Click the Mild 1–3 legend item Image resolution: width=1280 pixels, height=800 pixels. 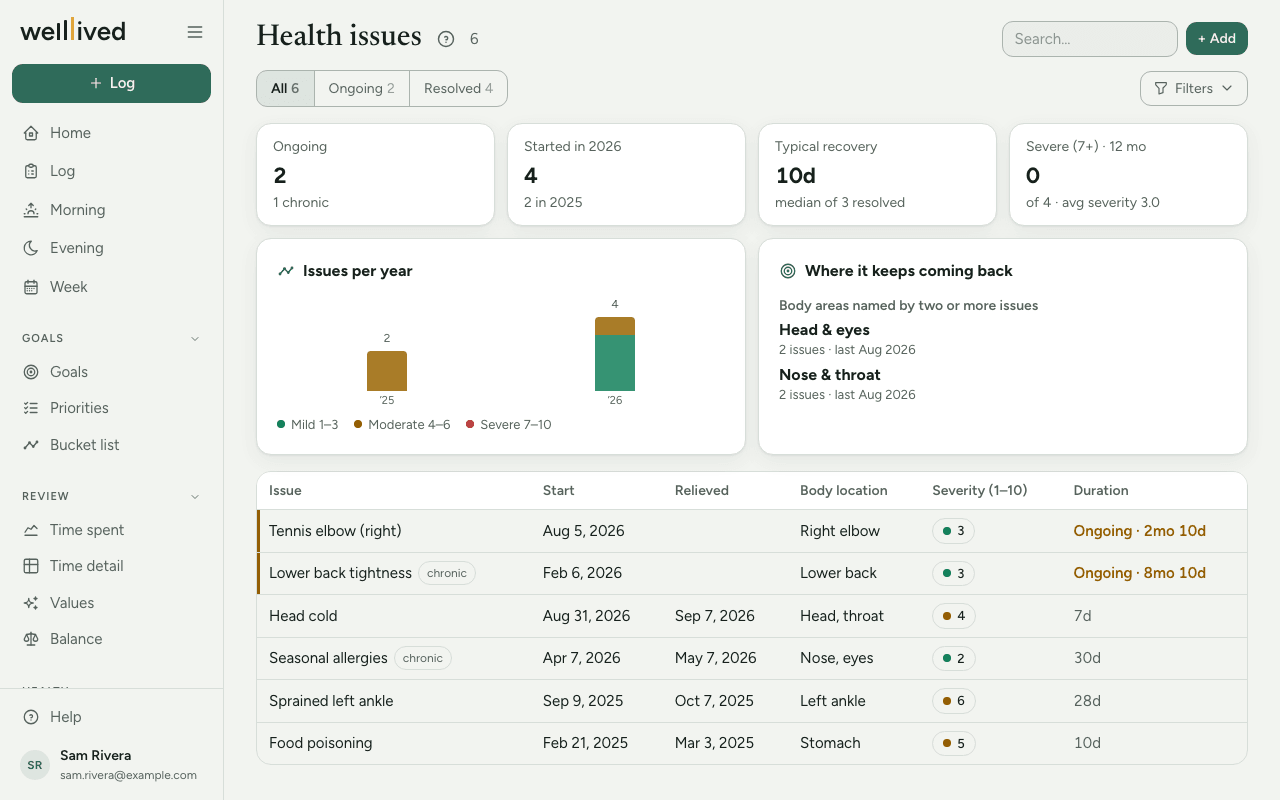pyautogui.click(x=307, y=425)
